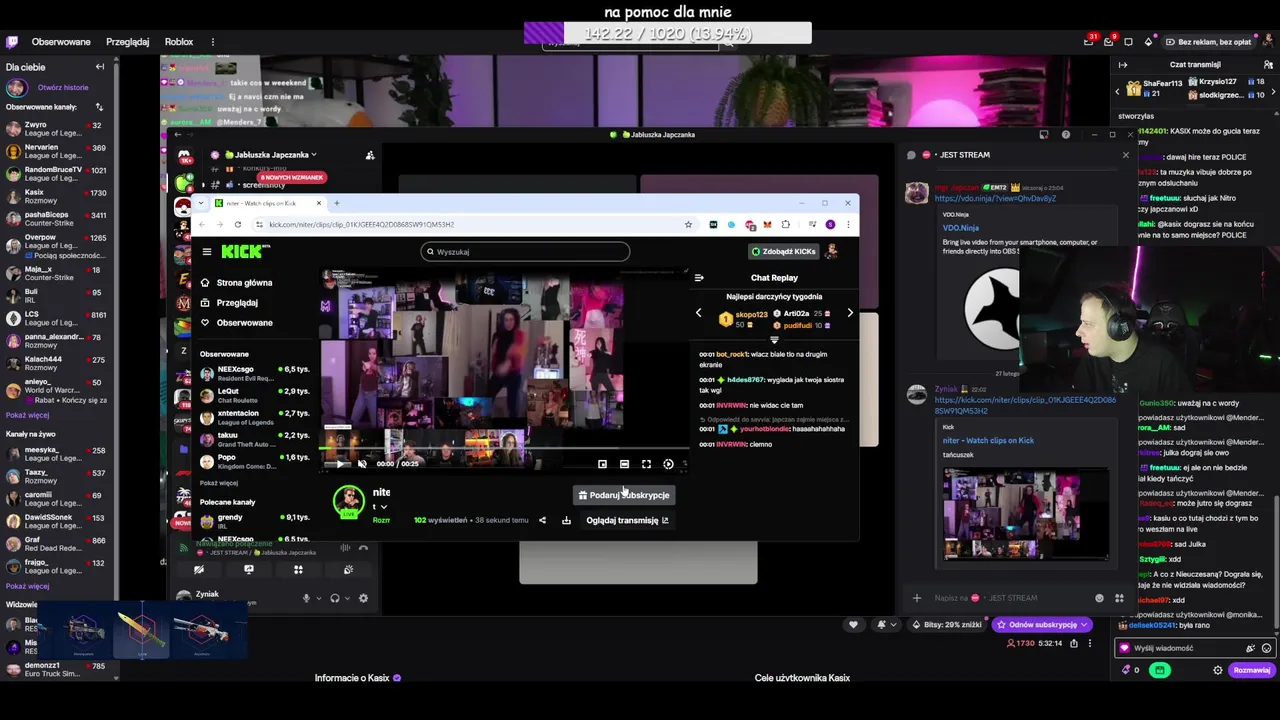Open Twitch top navigation three-dot menu

click(212, 42)
